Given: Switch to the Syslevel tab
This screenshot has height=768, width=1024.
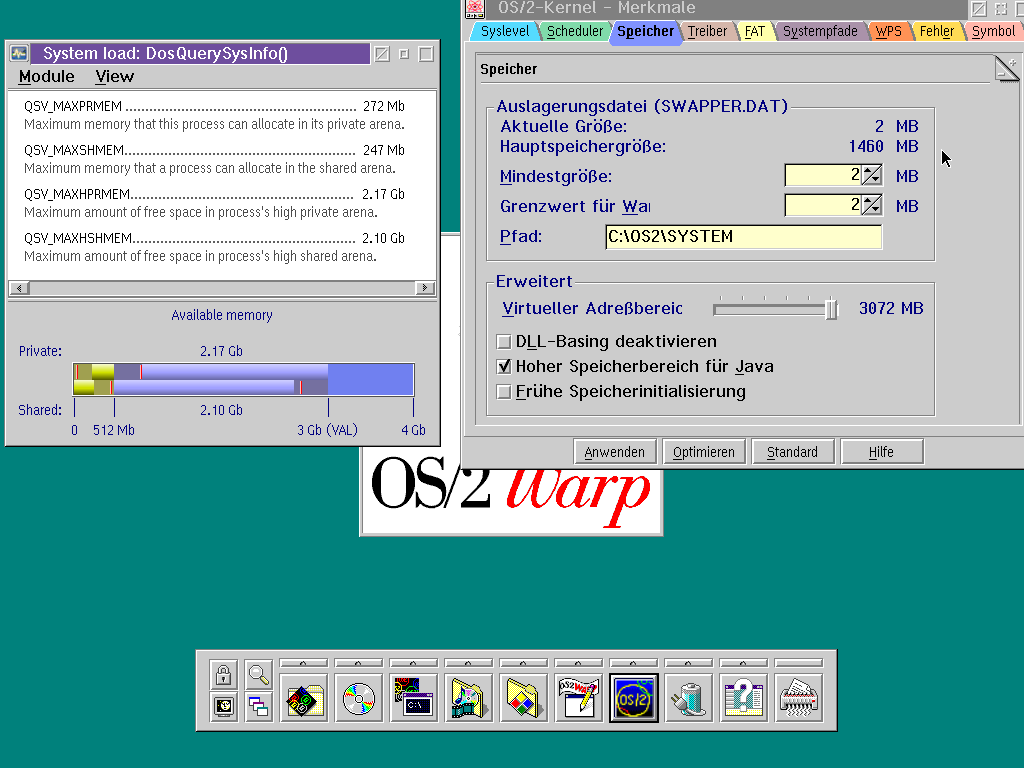Looking at the screenshot, I should pyautogui.click(x=505, y=31).
